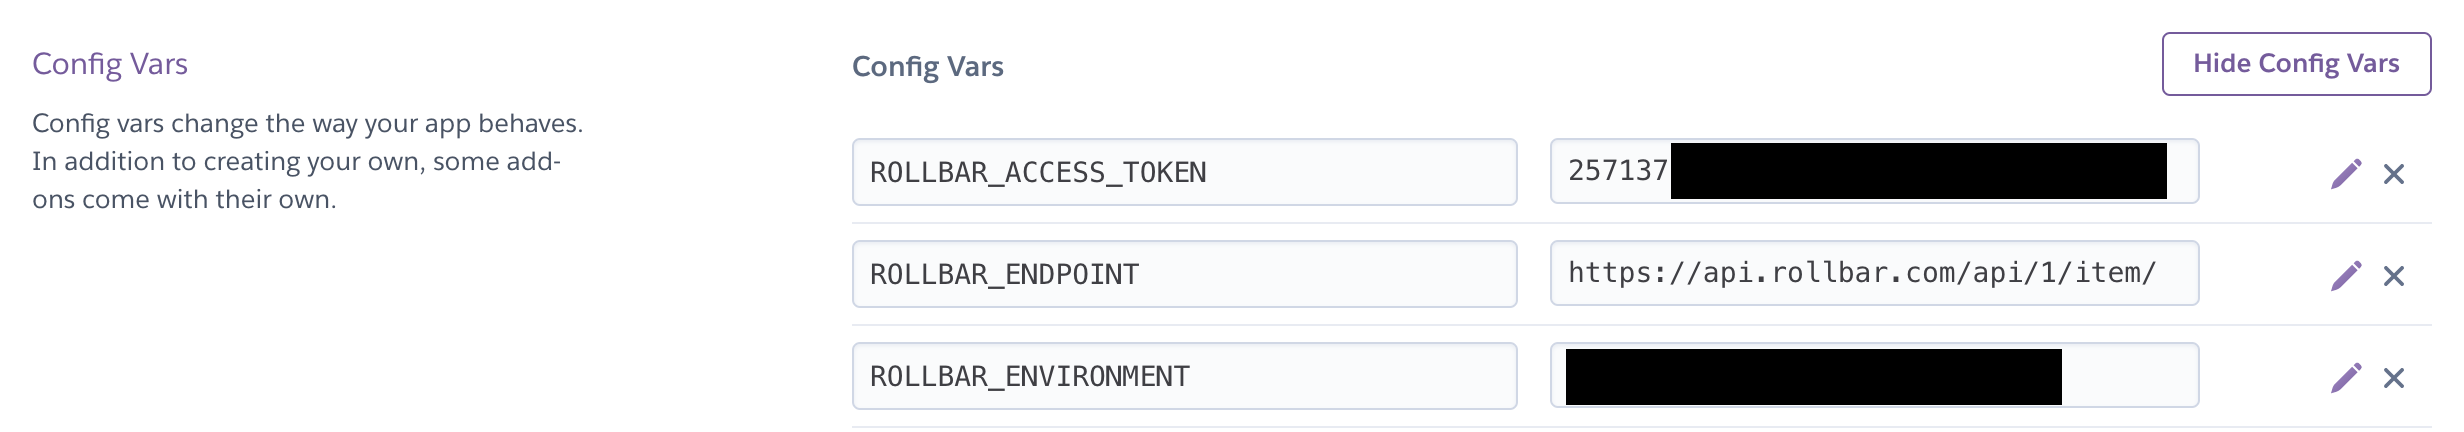Click the sentence 'Config vars change the way your app behaves'
This screenshot has height=432, width=2464.
[307, 124]
